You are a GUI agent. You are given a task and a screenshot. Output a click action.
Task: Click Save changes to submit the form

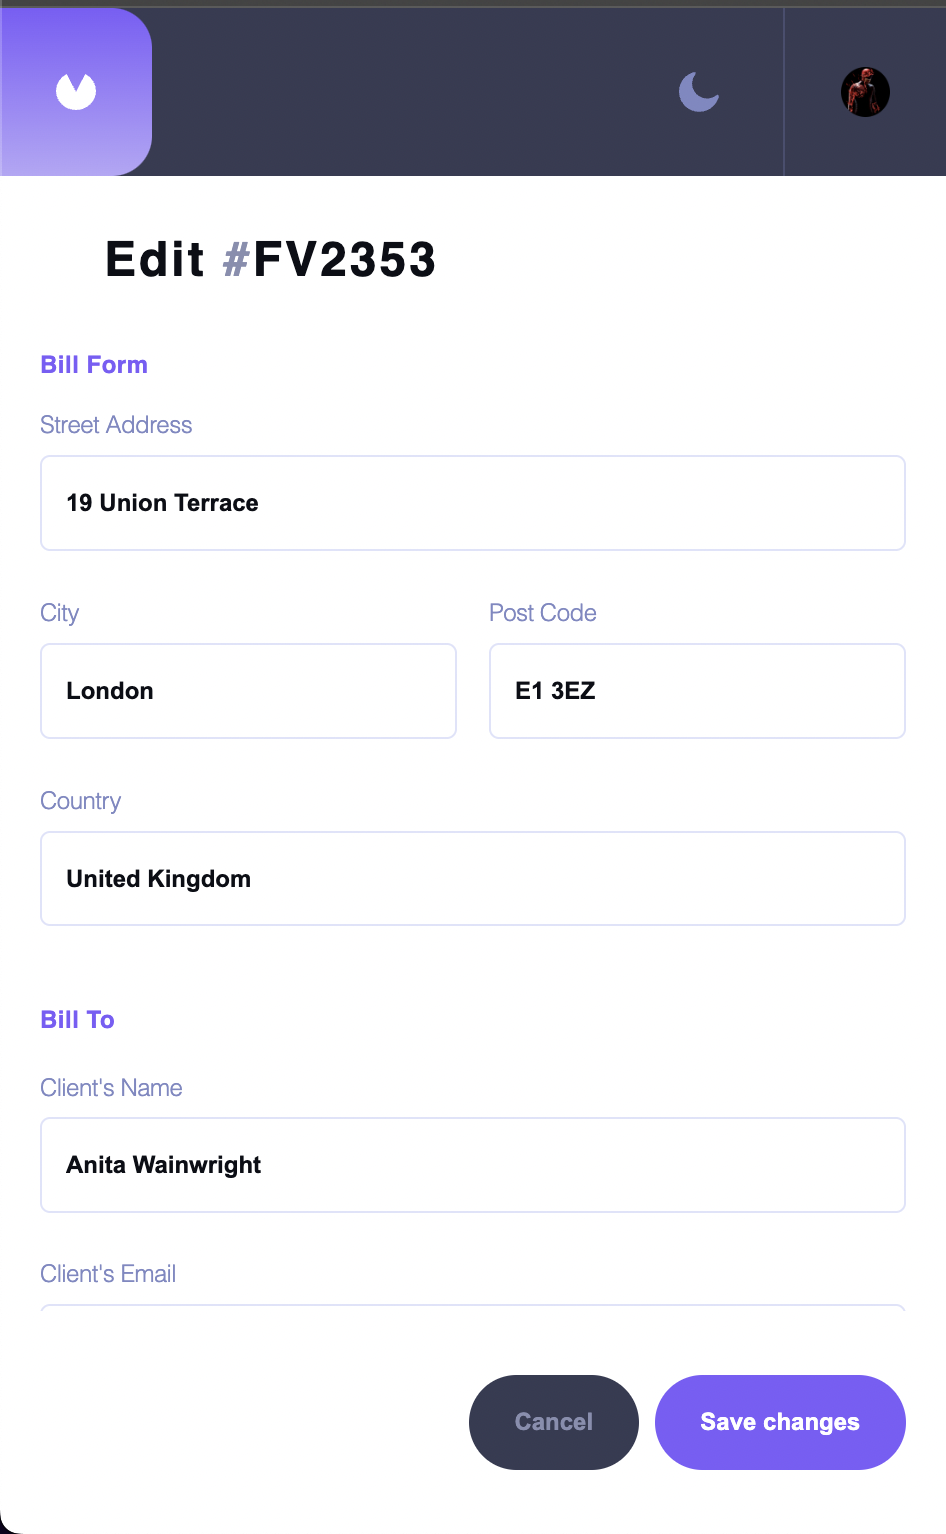[780, 1421]
